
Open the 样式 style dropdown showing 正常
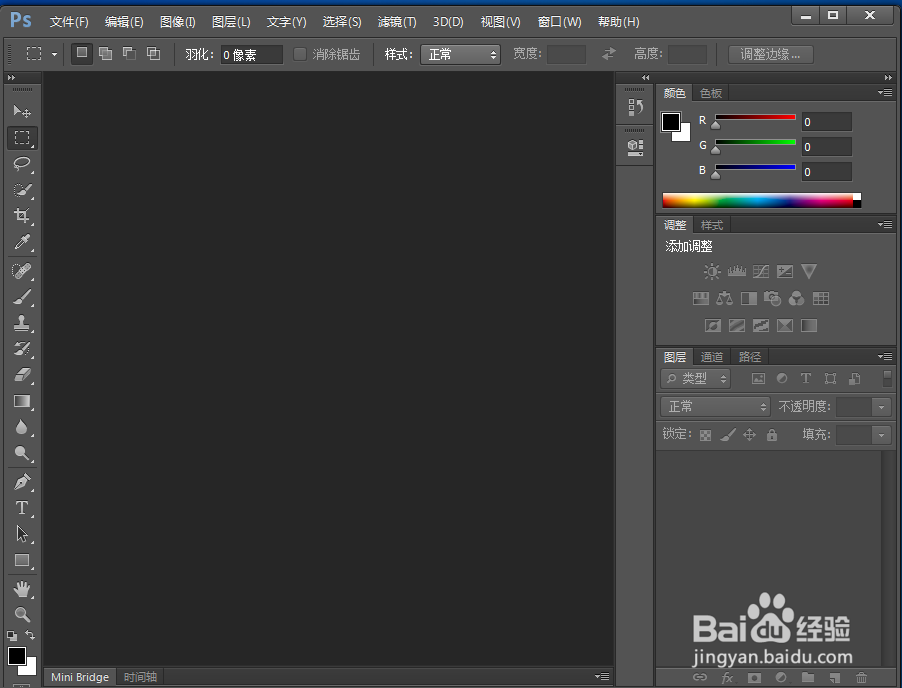point(460,54)
